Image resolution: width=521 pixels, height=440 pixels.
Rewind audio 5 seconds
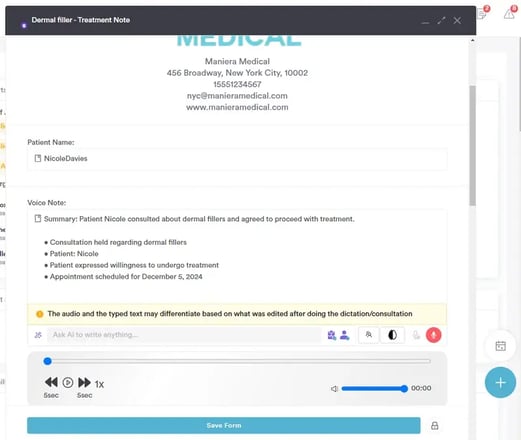click(51, 382)
